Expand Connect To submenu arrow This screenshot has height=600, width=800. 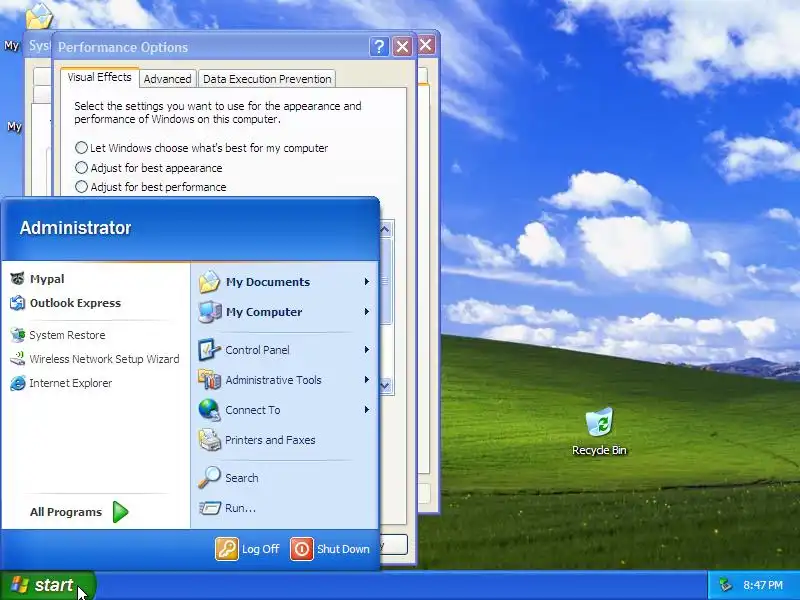click(366, 410)
